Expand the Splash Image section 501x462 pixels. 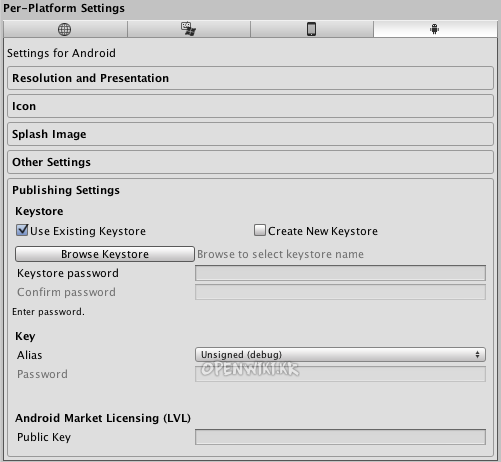[250, 134]
